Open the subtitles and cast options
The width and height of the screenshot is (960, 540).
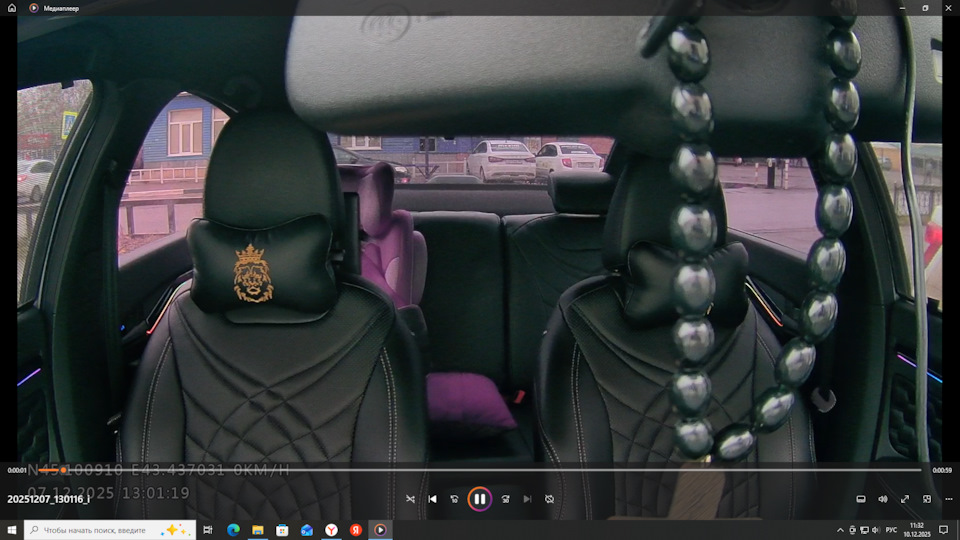pos(861,499)
